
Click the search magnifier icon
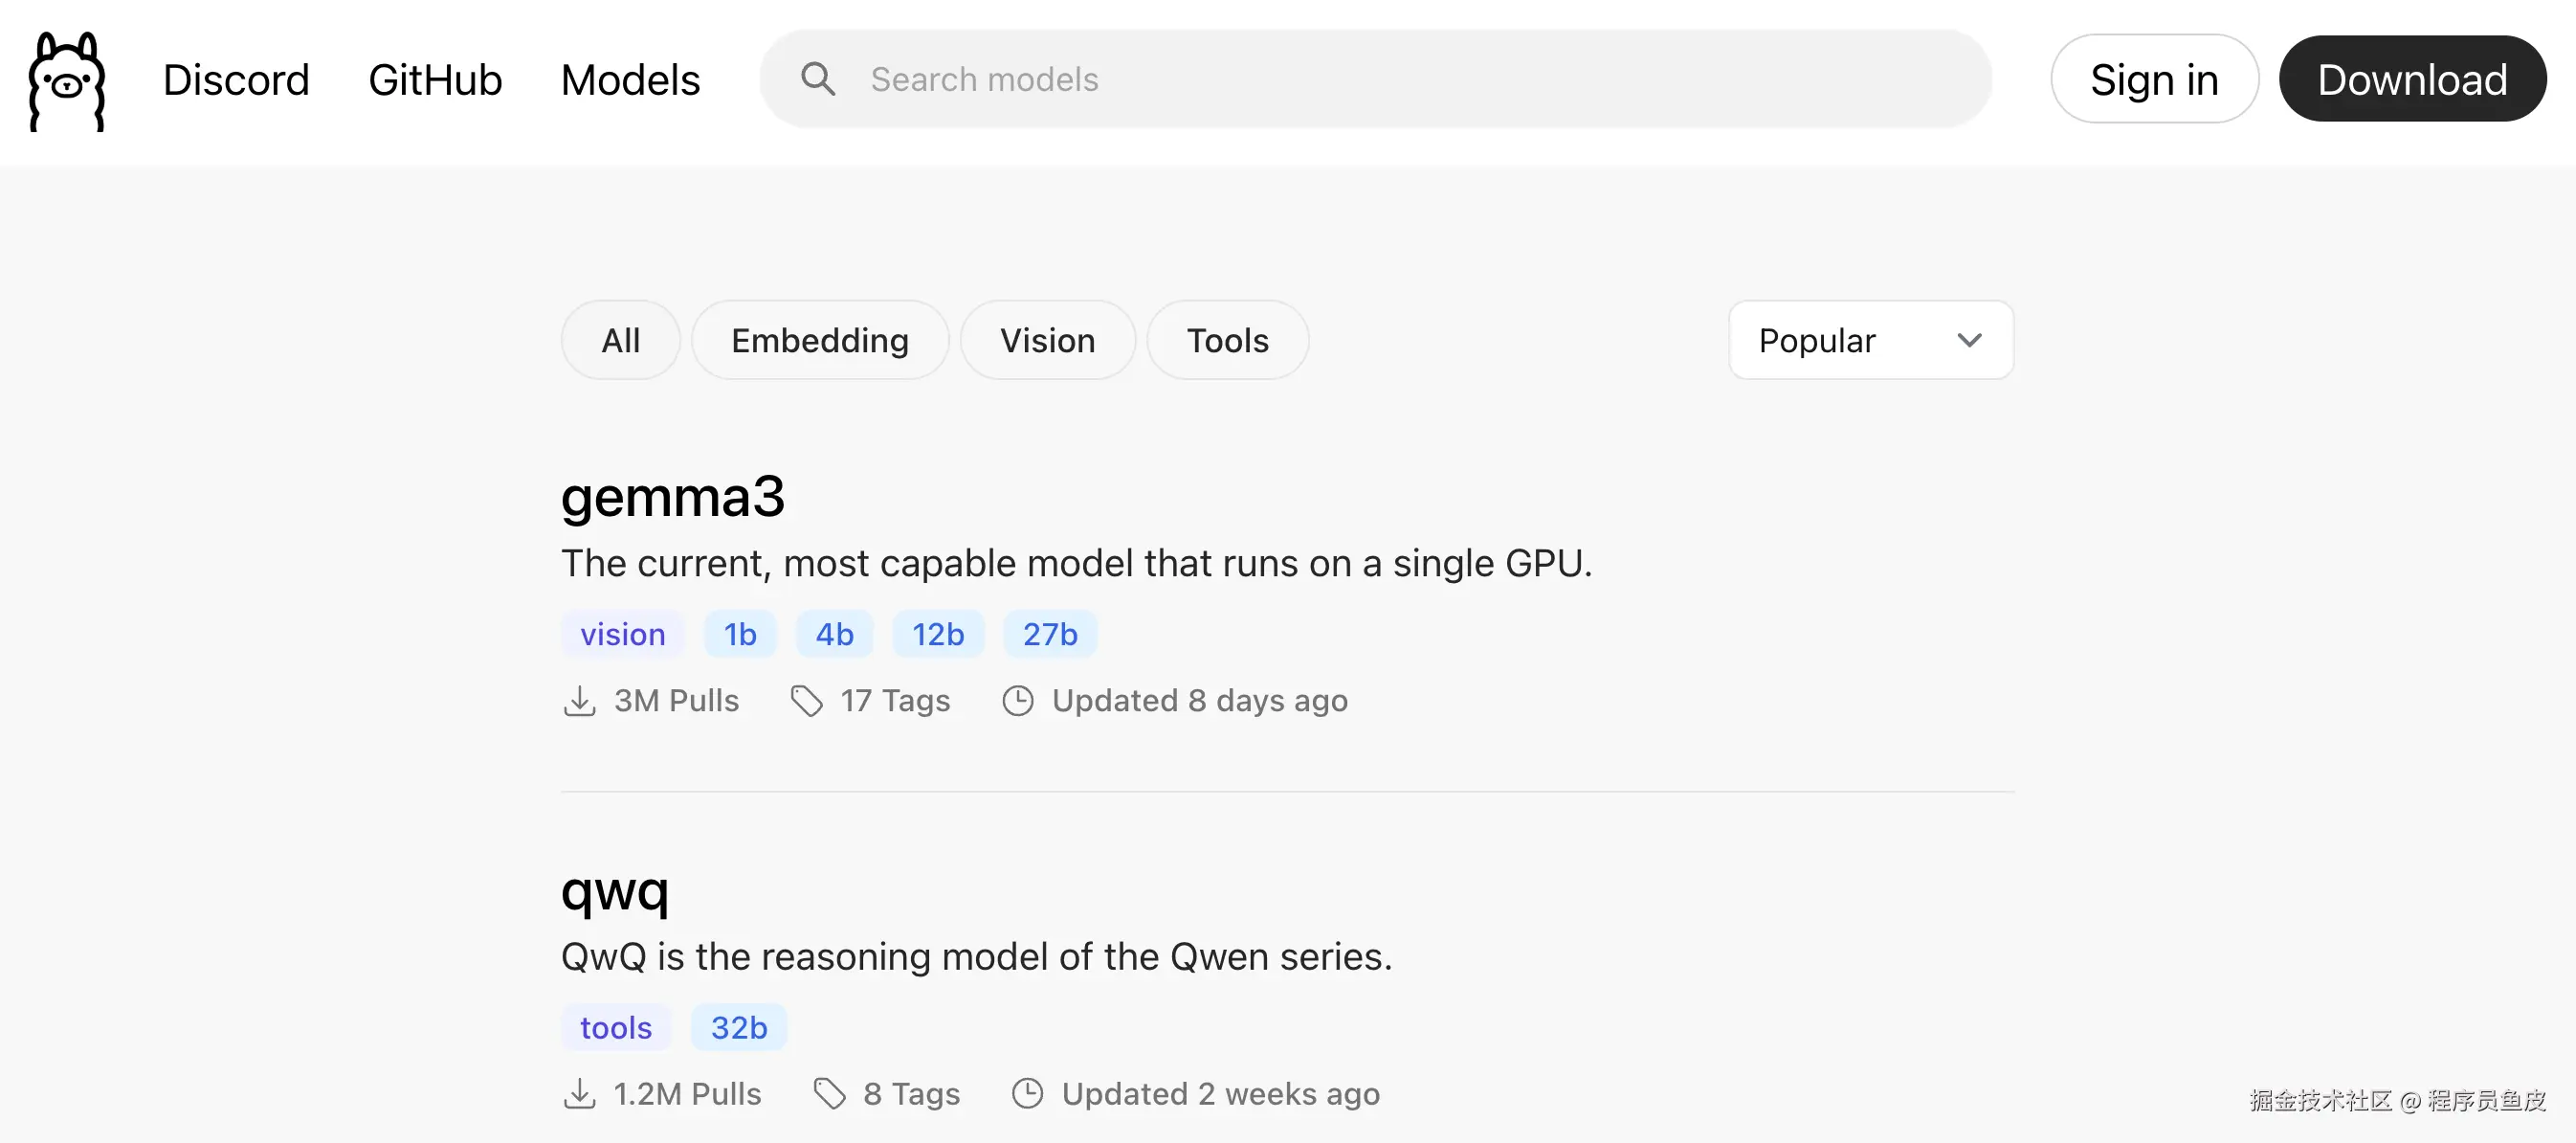click(817, 79)
